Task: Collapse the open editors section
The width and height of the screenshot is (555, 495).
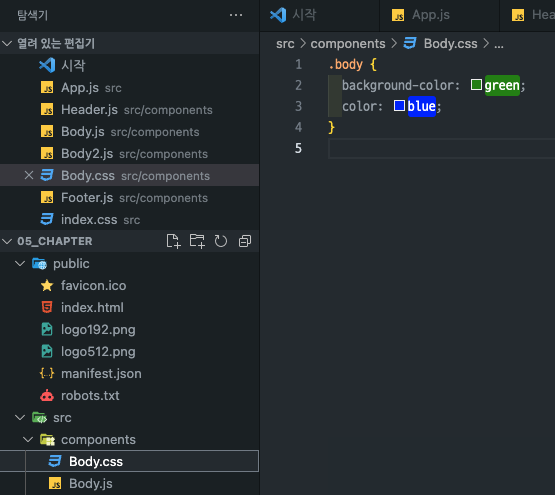Action: pyautogui.click(x=7, y=44)
